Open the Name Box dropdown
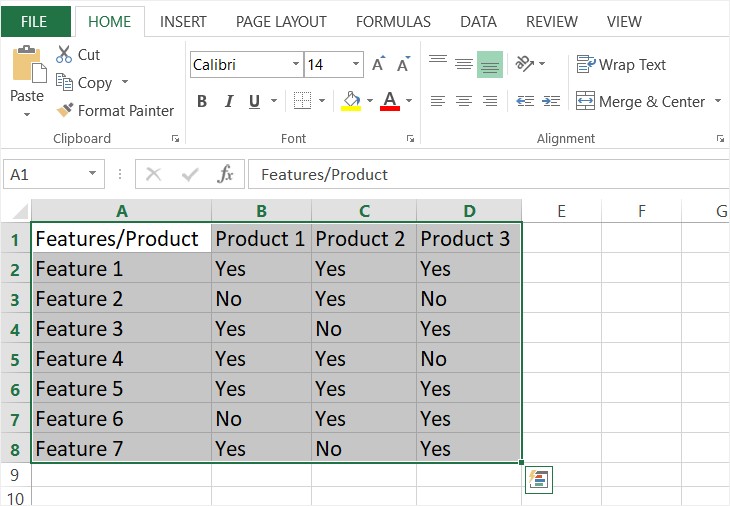The image size is (730, 506). pyautogui.click(x=92, y=174)
